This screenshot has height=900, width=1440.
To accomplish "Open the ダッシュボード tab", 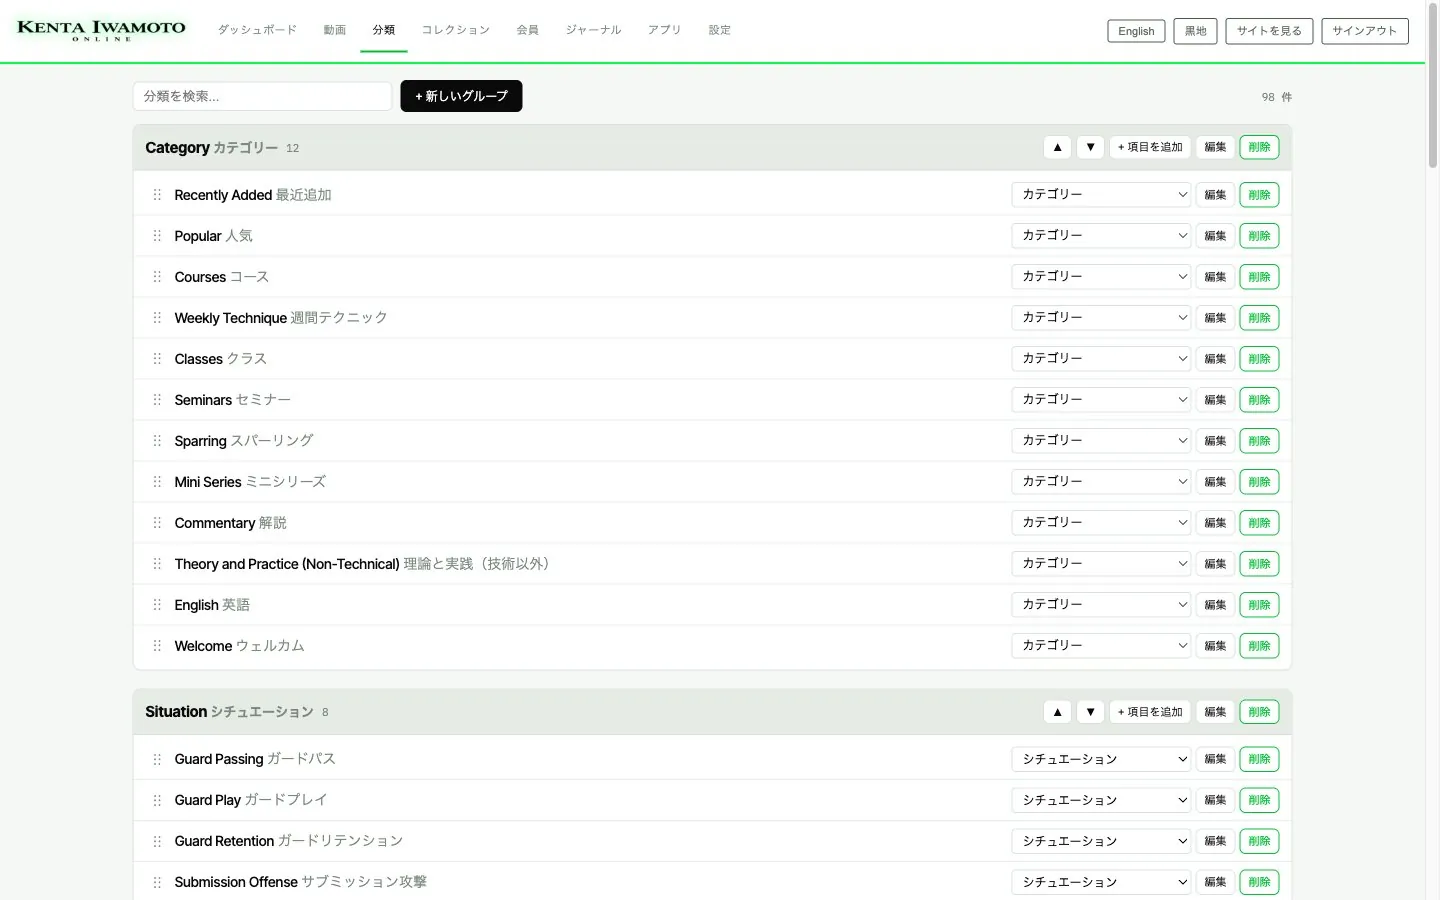I will [258, 30].
